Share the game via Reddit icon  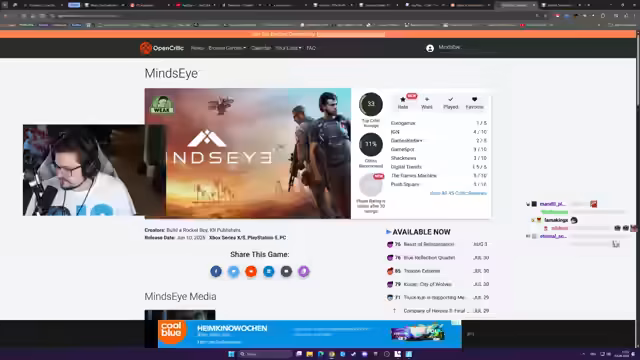(x=251, y=271)
